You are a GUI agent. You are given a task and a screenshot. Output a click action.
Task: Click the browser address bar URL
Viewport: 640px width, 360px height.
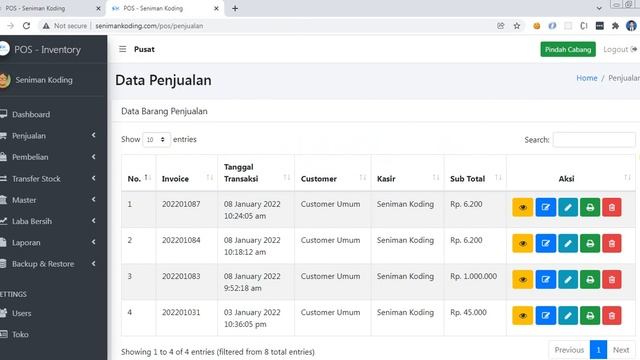coord(149,26)
